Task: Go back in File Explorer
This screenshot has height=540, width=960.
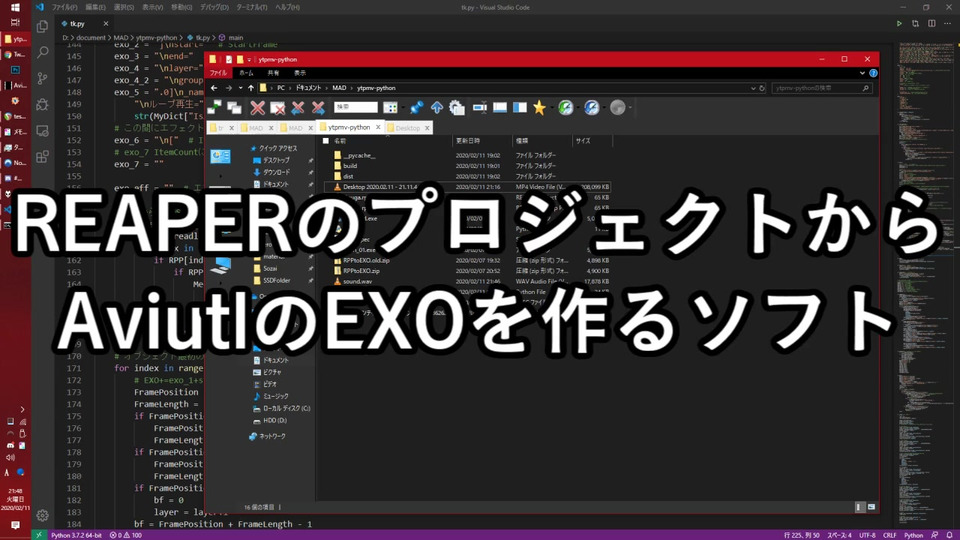Action: pos(214,88)
